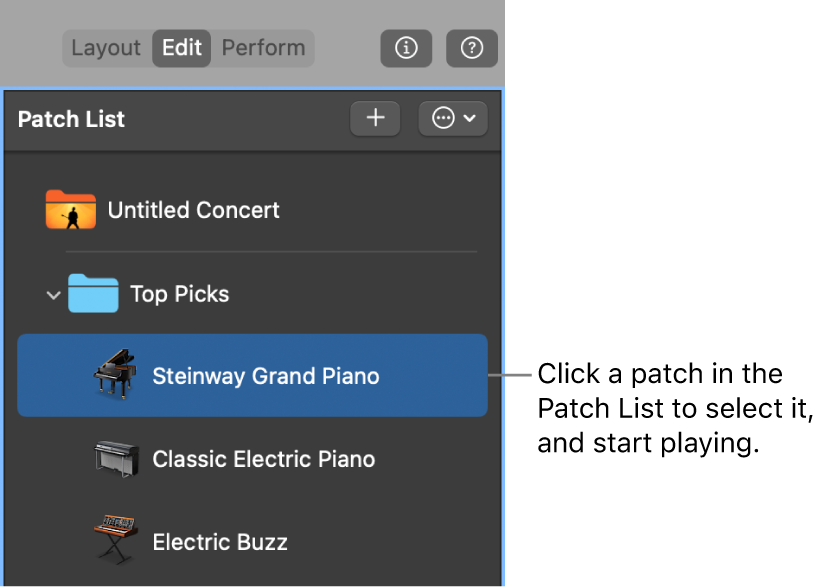Click the Add Patch plus icon
This screenshot has height=588, width=838.
(x=374, y=117)
